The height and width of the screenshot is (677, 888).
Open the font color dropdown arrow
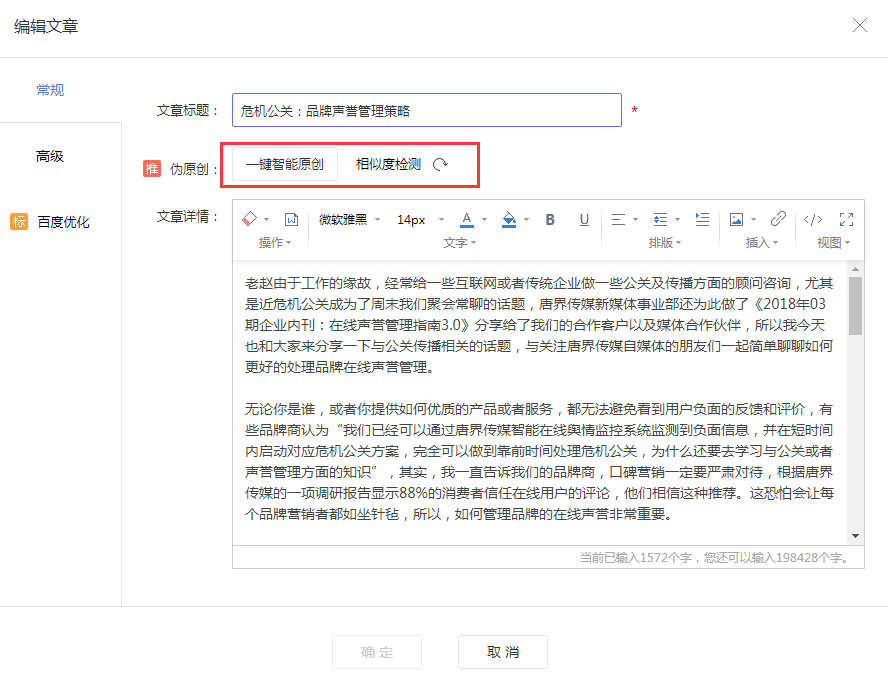coord(484,220)
